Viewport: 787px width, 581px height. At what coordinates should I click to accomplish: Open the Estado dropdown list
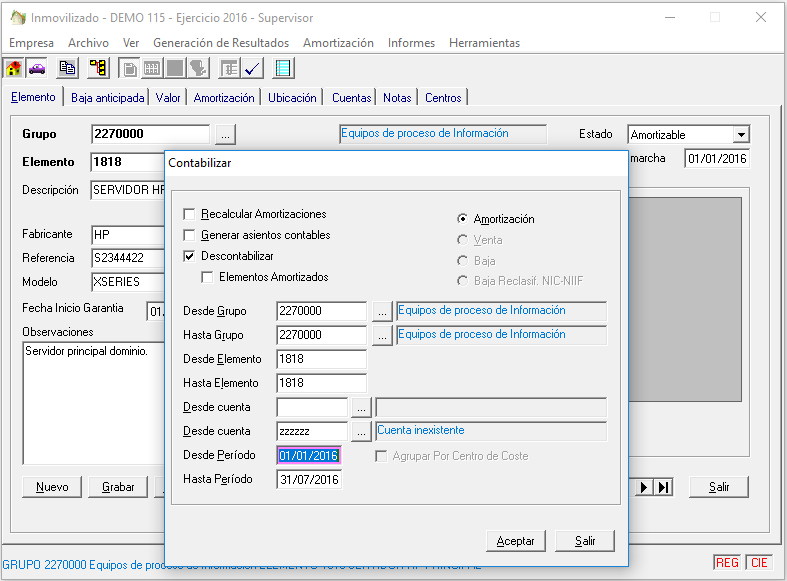[740, 135]
